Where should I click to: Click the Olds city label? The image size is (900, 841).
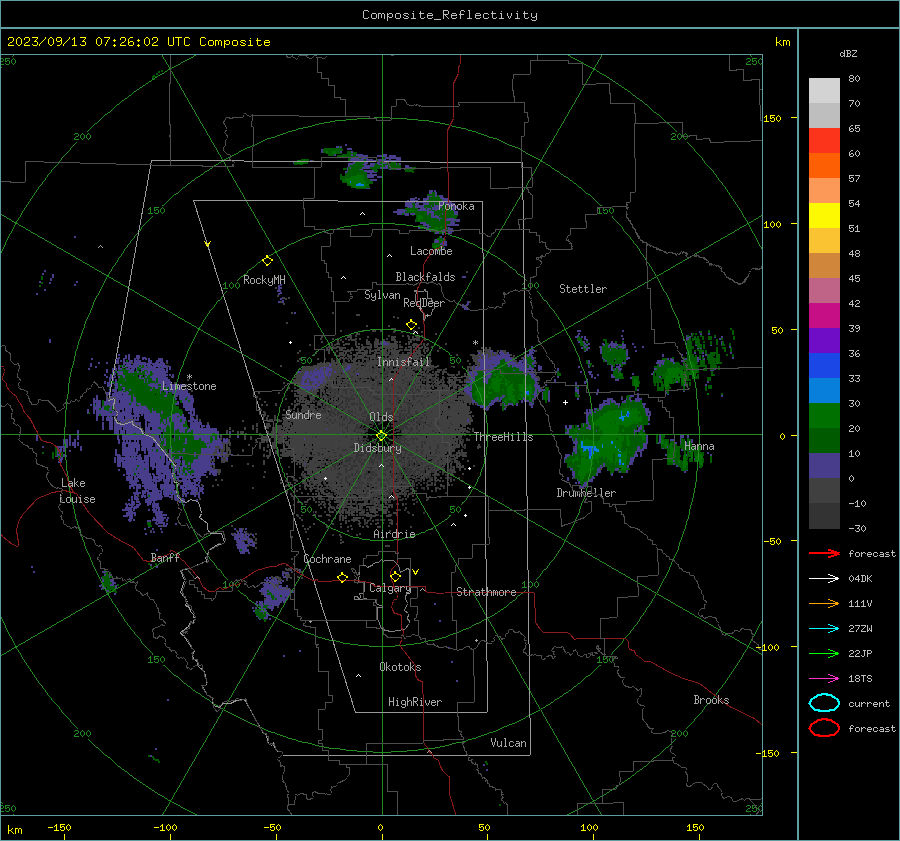click(x=381, y=417)
